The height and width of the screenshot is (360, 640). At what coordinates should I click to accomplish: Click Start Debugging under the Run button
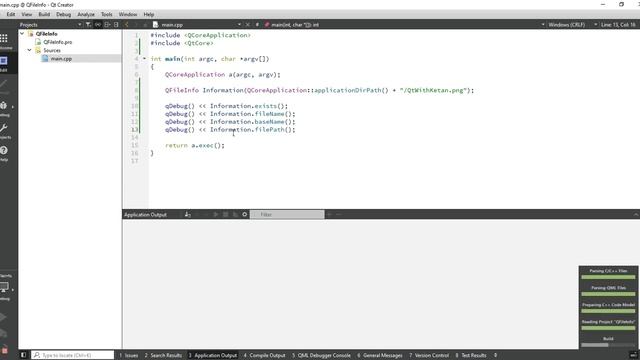3,333
